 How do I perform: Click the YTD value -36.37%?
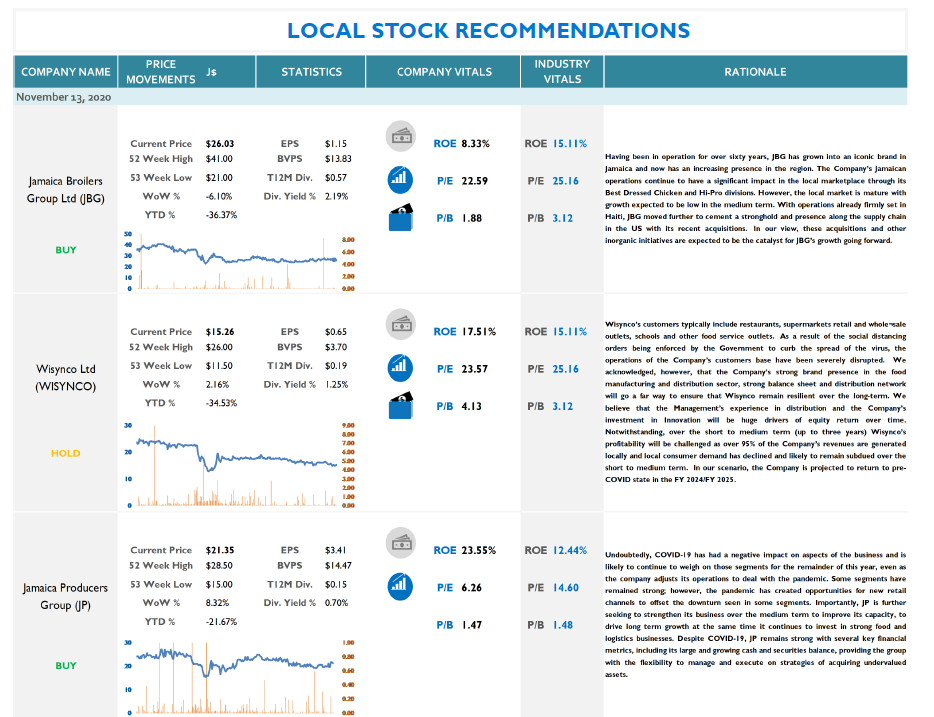(221, 215)
